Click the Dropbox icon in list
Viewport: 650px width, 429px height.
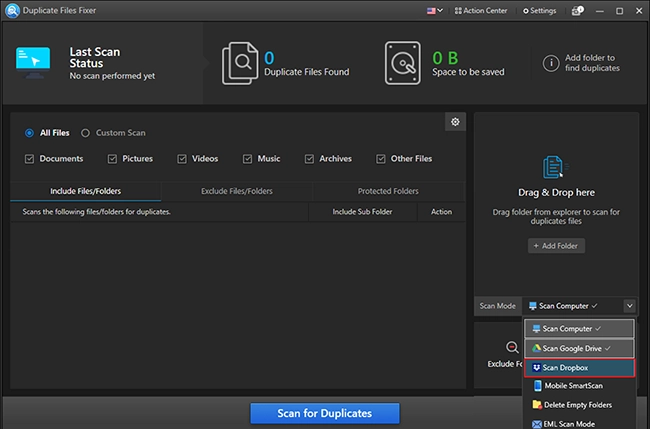point(536,368)
